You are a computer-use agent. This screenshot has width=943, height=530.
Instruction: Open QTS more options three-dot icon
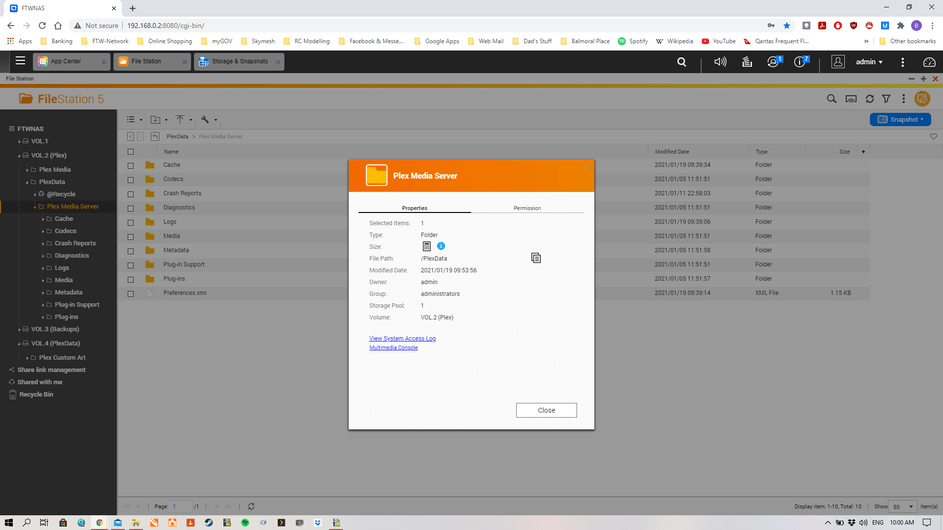pos(902,61)
